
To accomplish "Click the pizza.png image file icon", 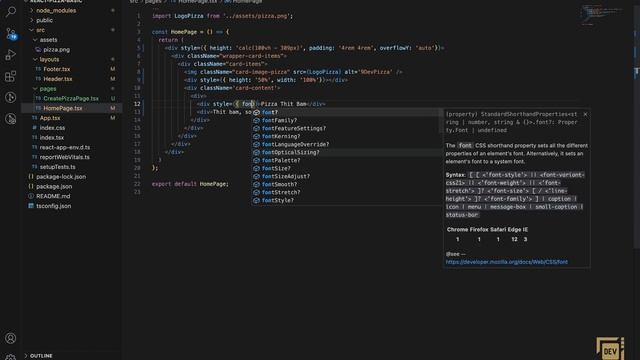I will click(38, 49).
